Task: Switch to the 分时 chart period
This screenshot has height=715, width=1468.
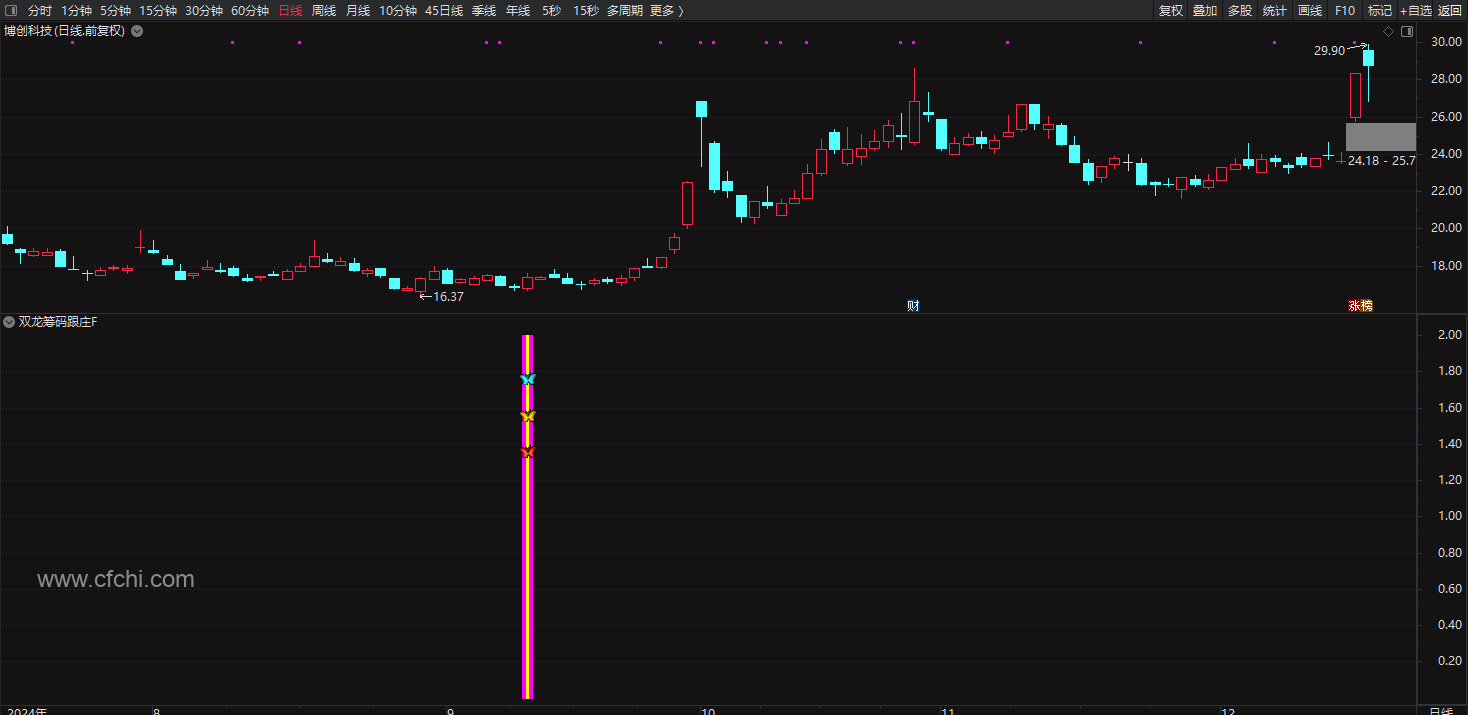Action: [40, 11]
